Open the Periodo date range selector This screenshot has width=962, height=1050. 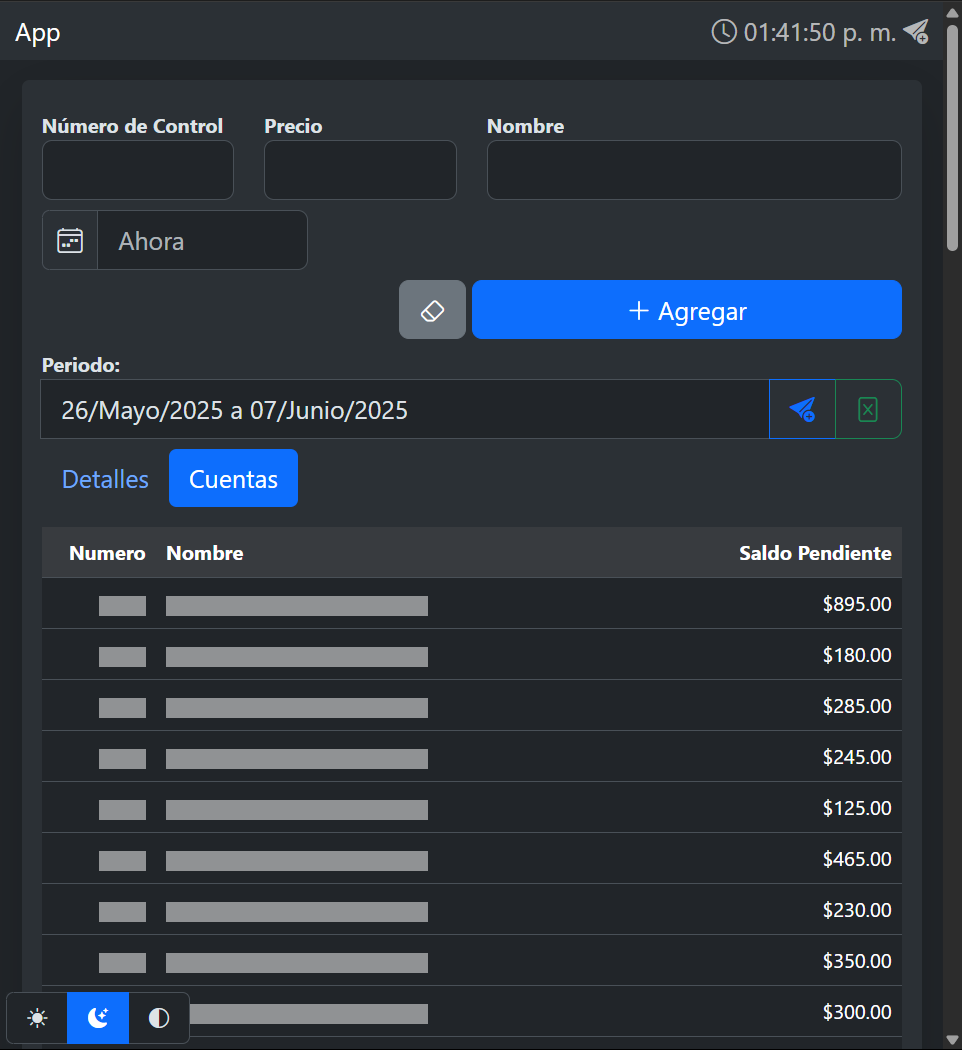pos(404,409)
